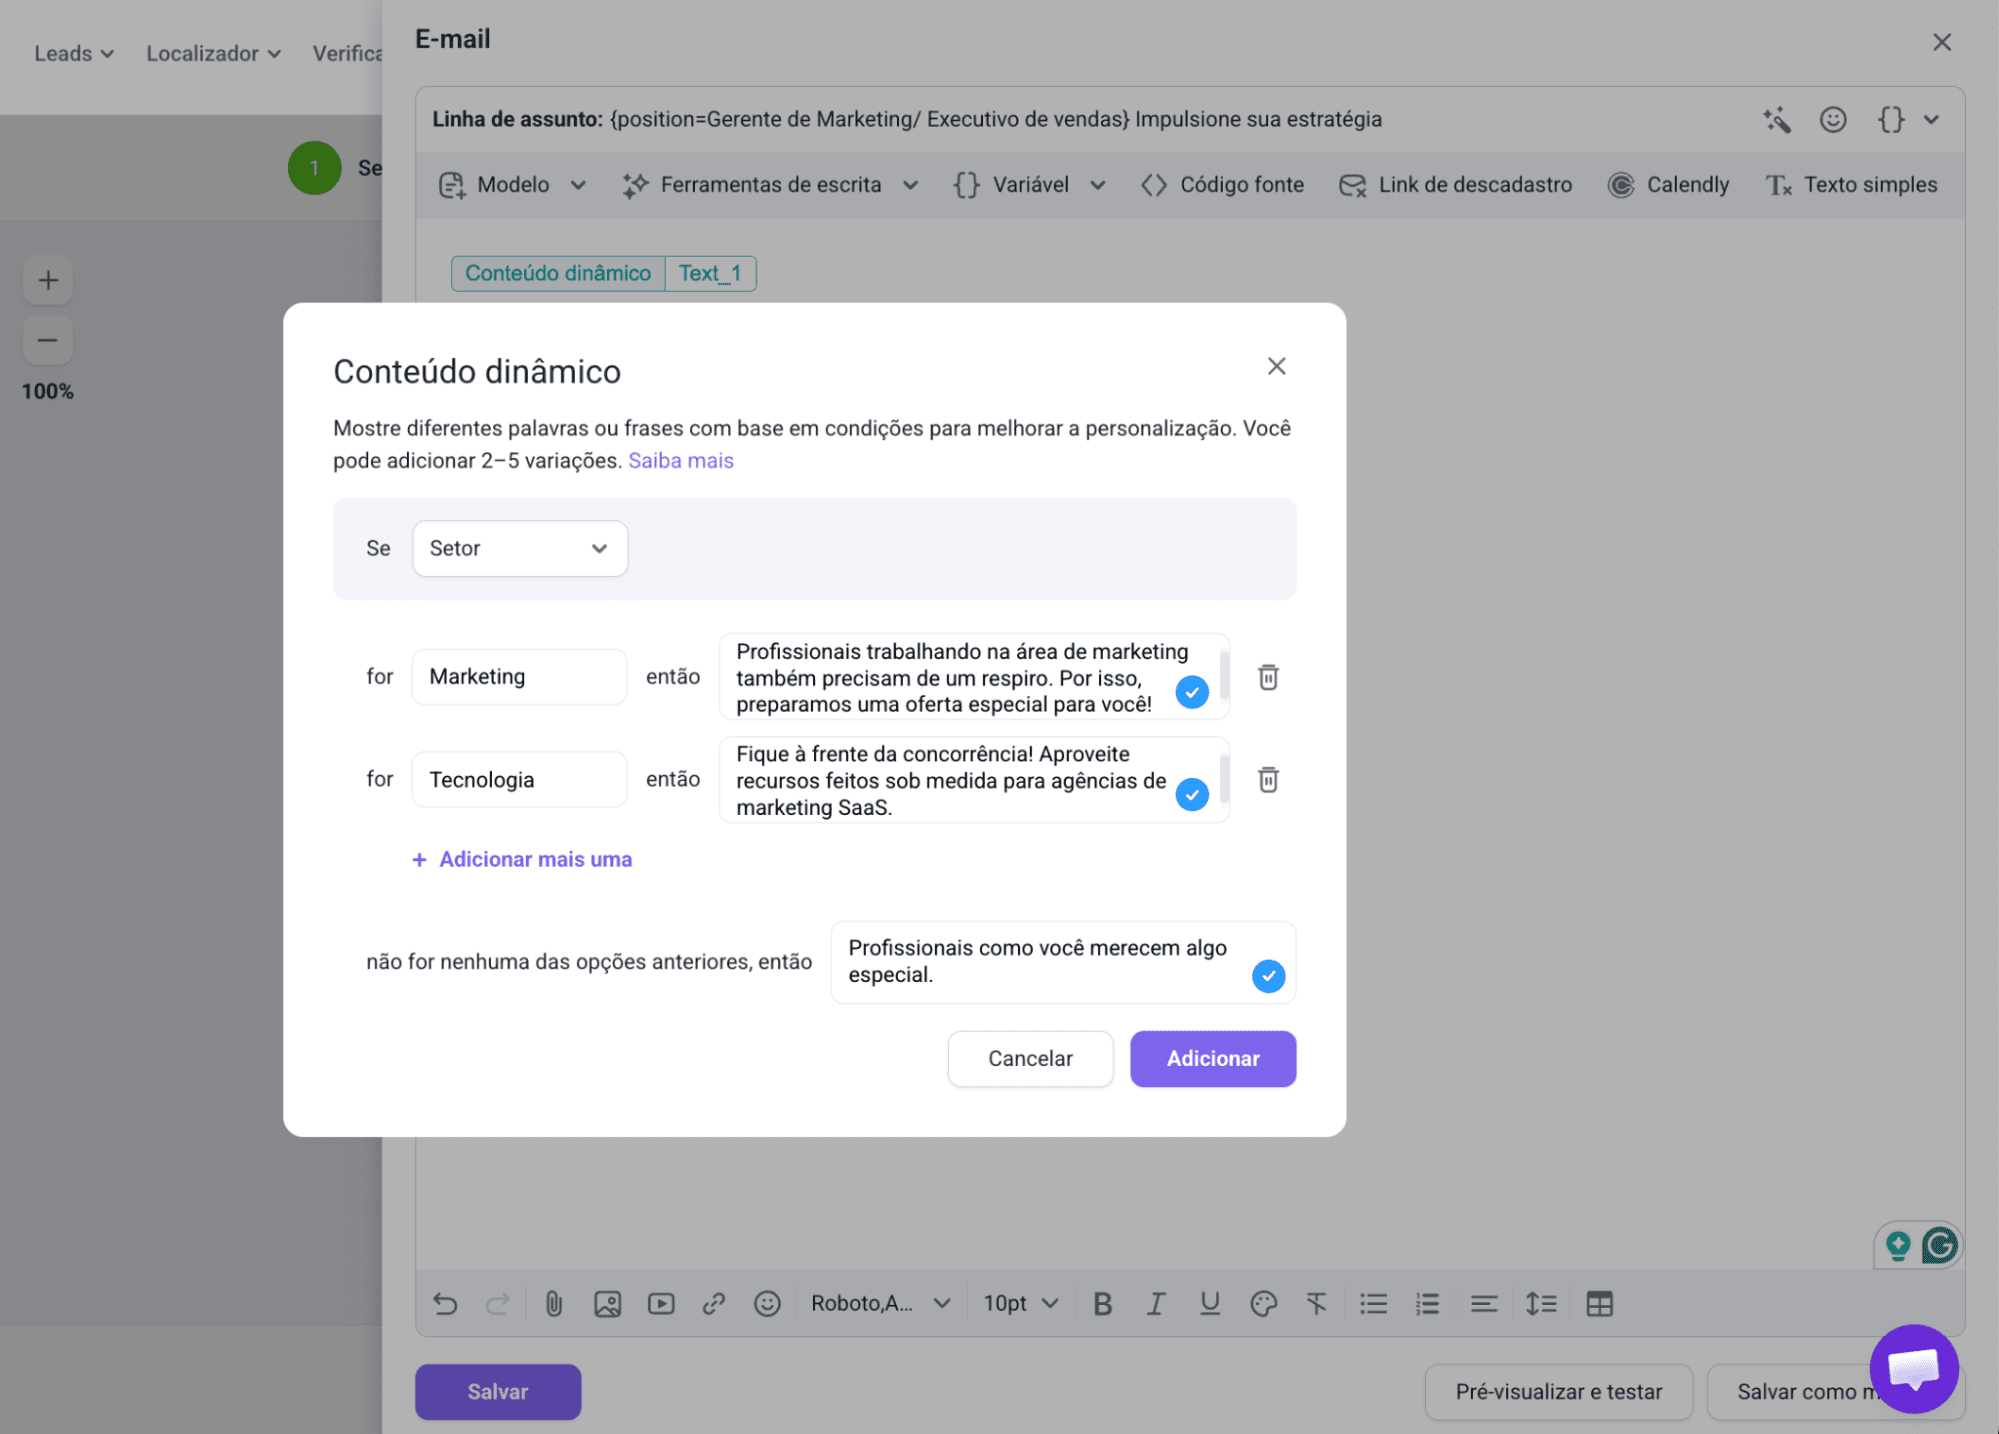Expand the font size 10pt dropdown

(1020, 1303)
